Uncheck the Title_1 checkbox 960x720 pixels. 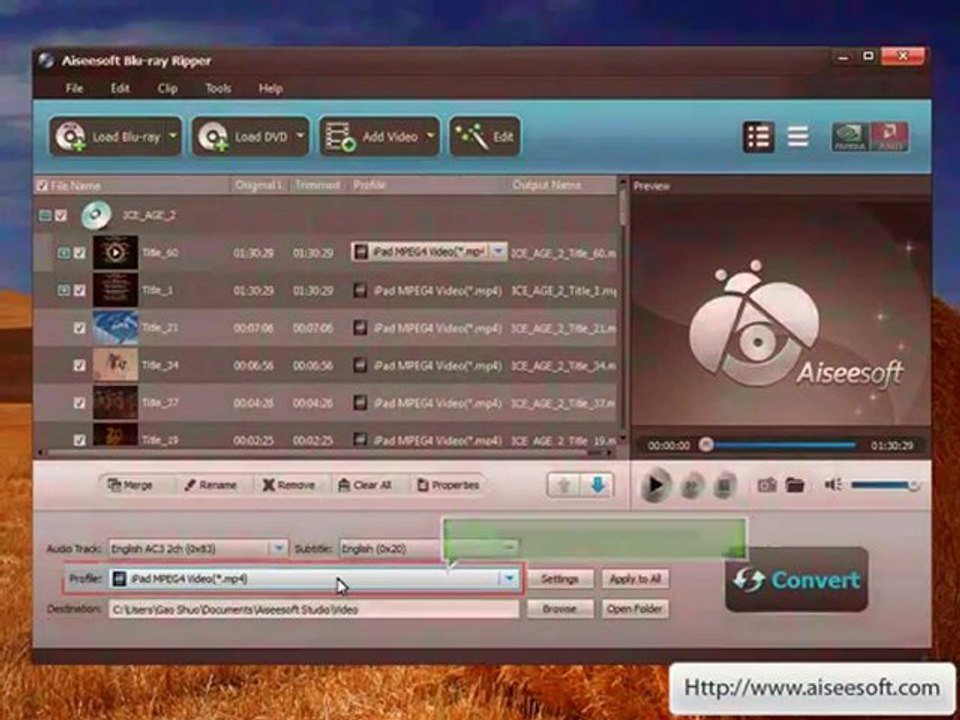pos(80,290)
